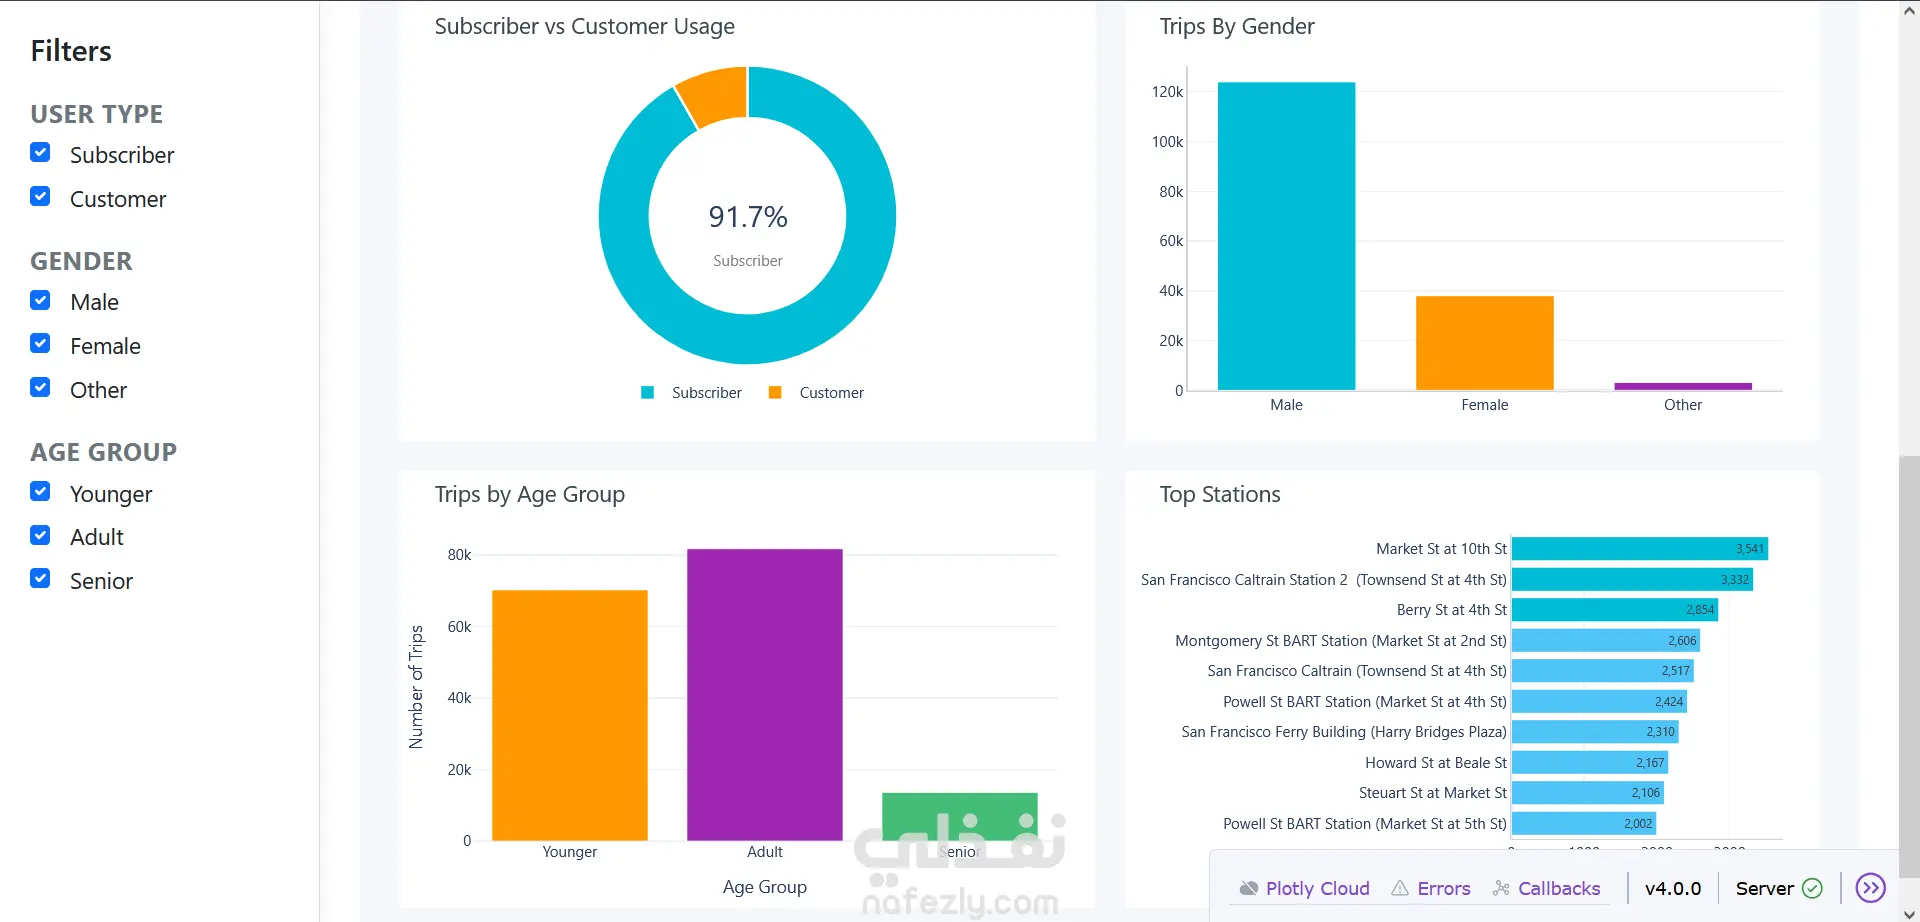The height and width of the screenshot is (922, 1920).
Task: Click the Plotly Cloud icon in debug bar
Action: coord(1249,888)
